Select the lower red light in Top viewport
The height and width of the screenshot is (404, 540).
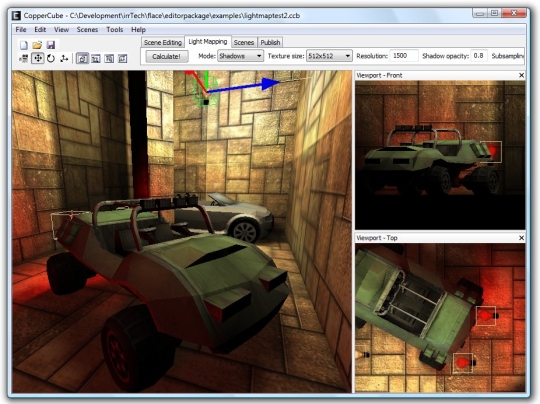click(x=463, y=363)
